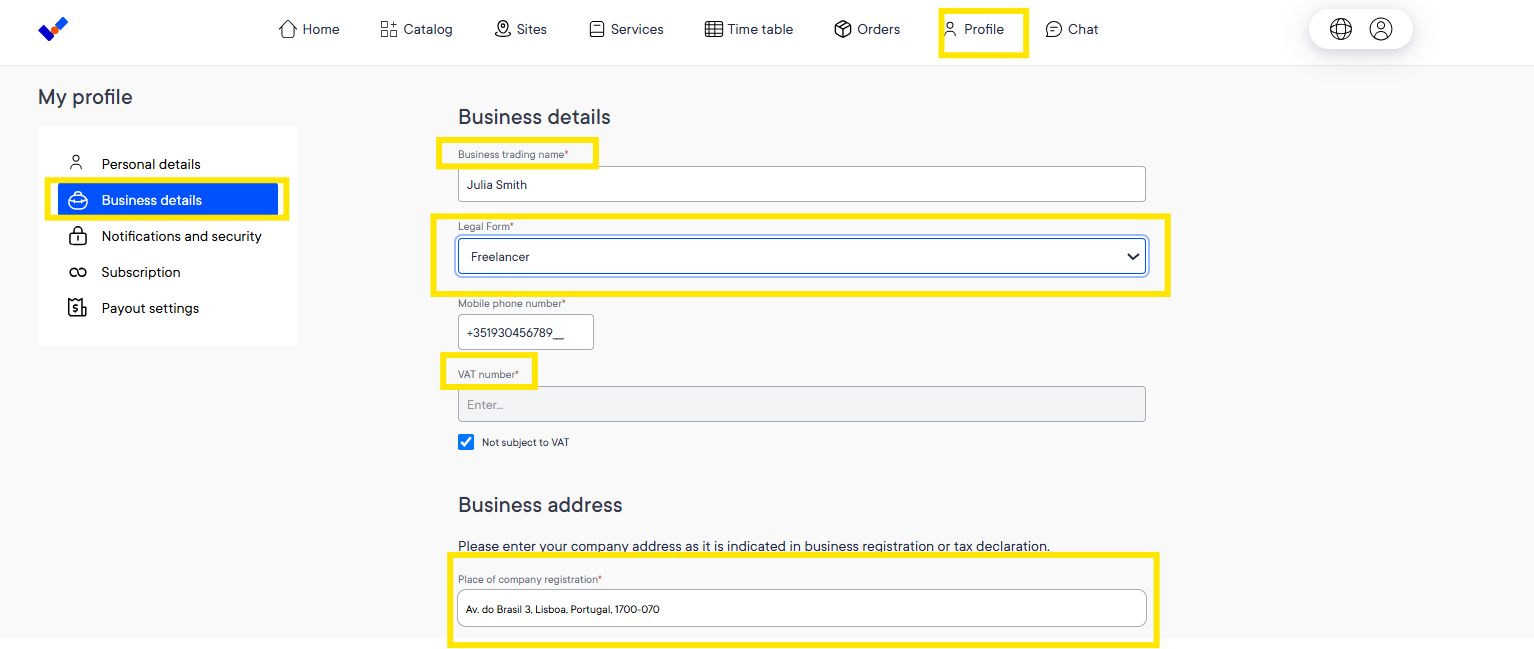Click the Chat bubble icon
1534x649 pixels.
coord(1054,29)
